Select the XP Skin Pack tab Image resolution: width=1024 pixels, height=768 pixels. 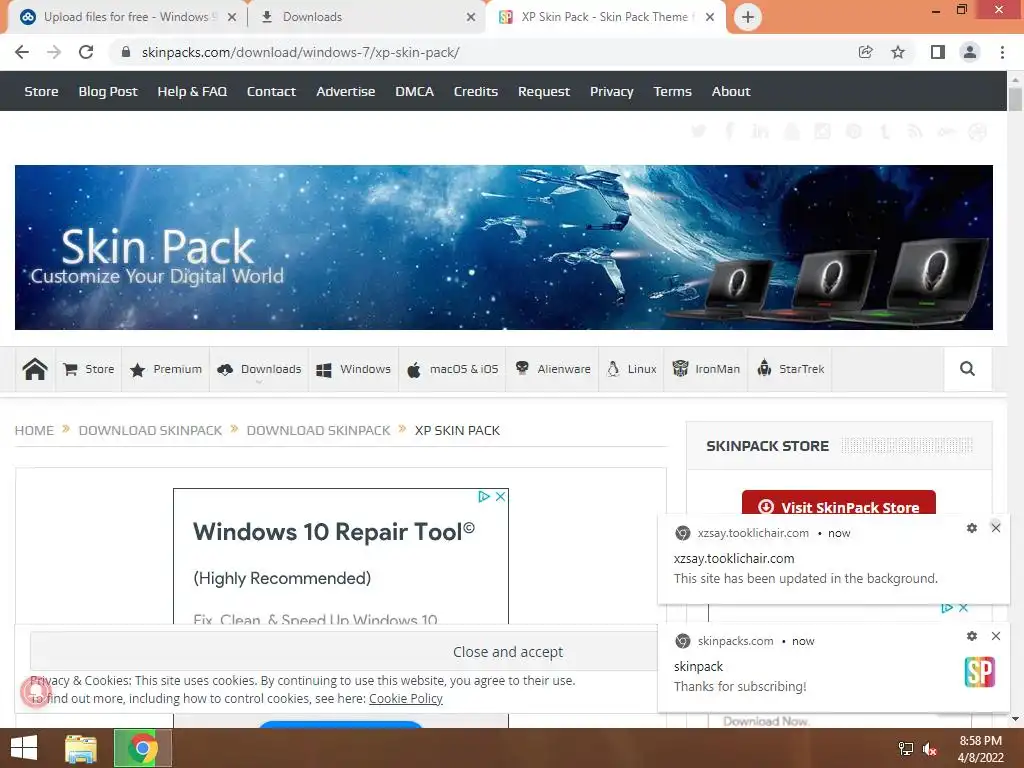pyautogui.click(x=605, y=17)
